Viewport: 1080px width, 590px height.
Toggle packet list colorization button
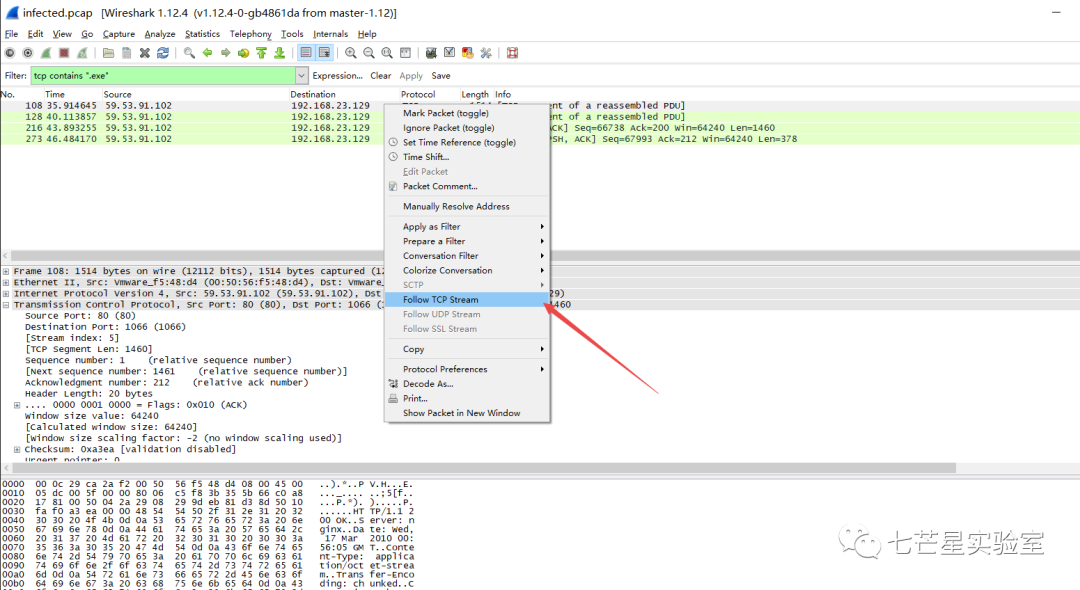(x=306, y=53)
